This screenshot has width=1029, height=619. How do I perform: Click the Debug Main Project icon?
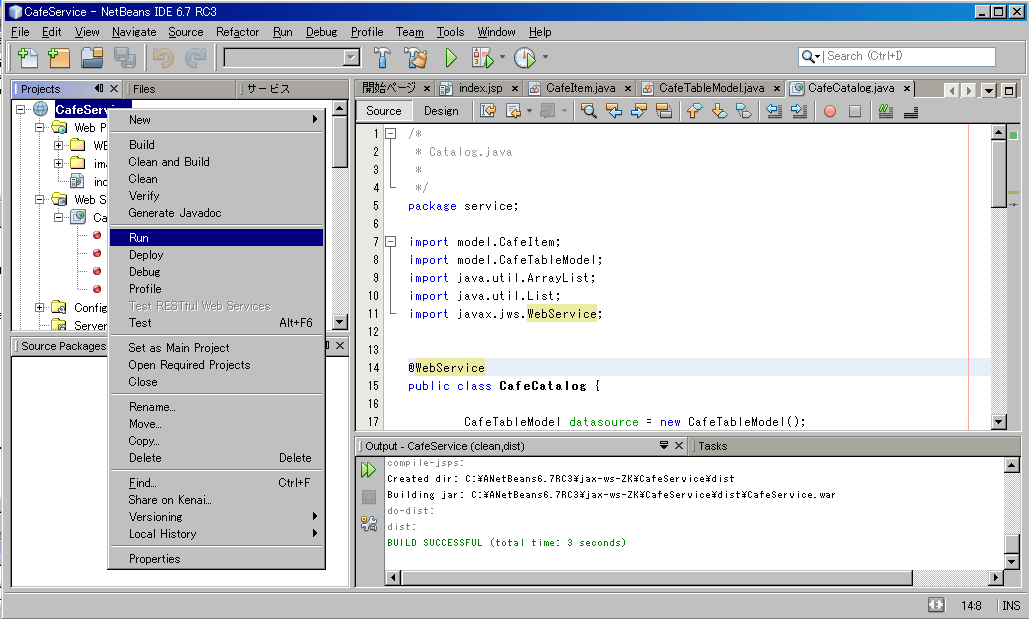coord(482,58)
